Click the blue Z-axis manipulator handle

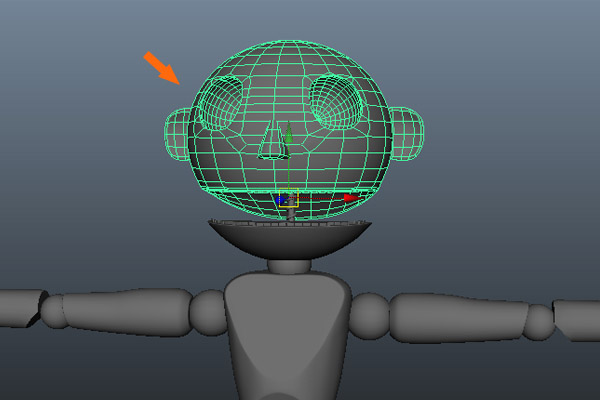[x=280, y=200]
